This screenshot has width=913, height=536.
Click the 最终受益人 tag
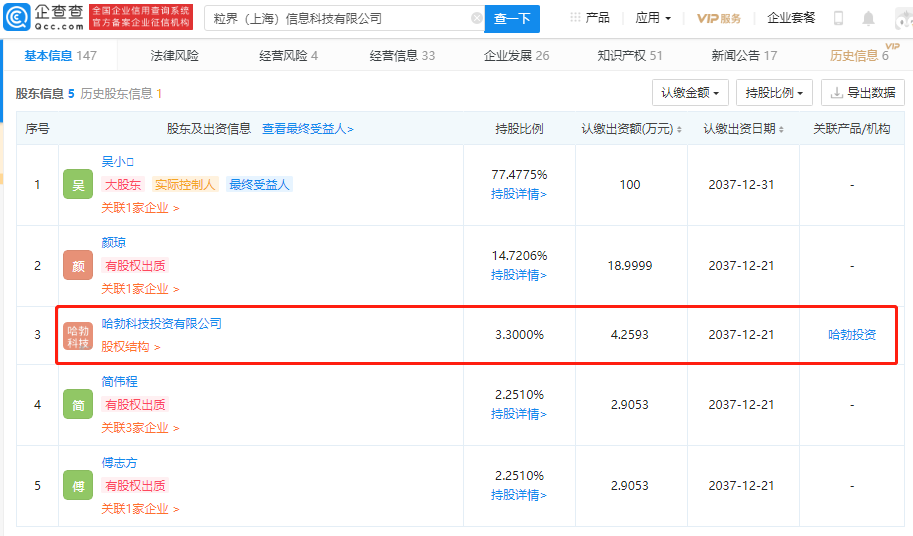pyautogui.click(x=259, y=184)
